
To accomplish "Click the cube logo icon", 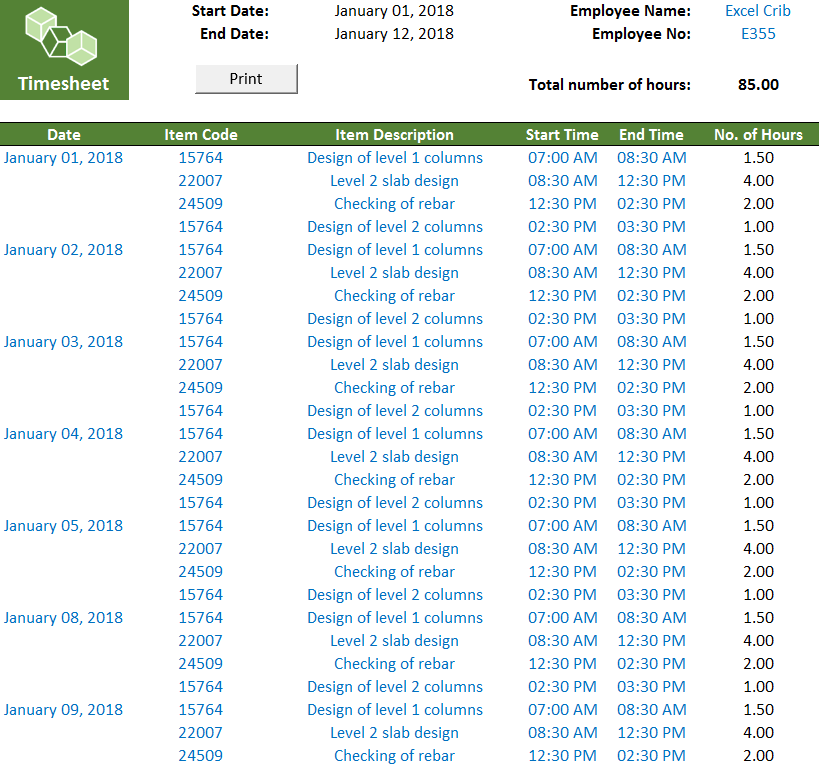I will (x=61, y=36).
